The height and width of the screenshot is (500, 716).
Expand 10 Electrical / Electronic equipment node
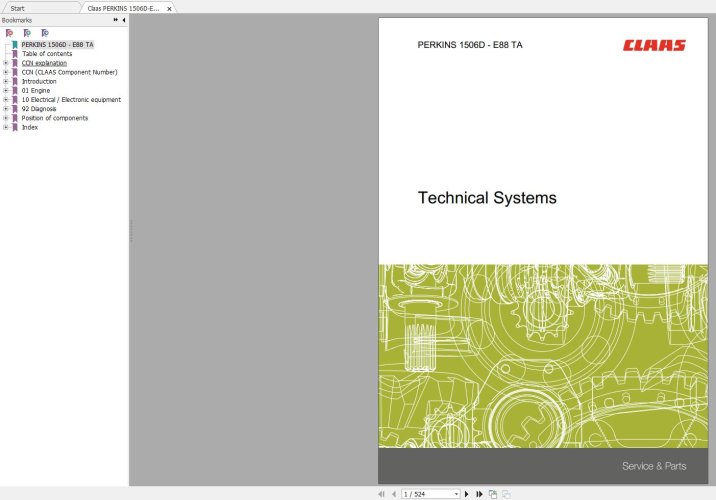click(x=5, y=100)
